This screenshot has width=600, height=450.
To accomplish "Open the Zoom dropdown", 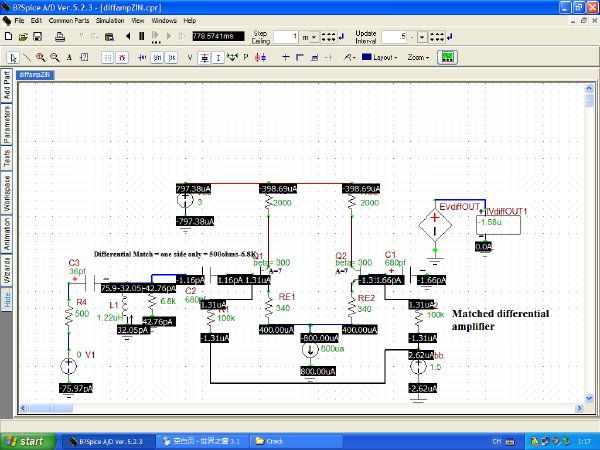I will [418, 57].
